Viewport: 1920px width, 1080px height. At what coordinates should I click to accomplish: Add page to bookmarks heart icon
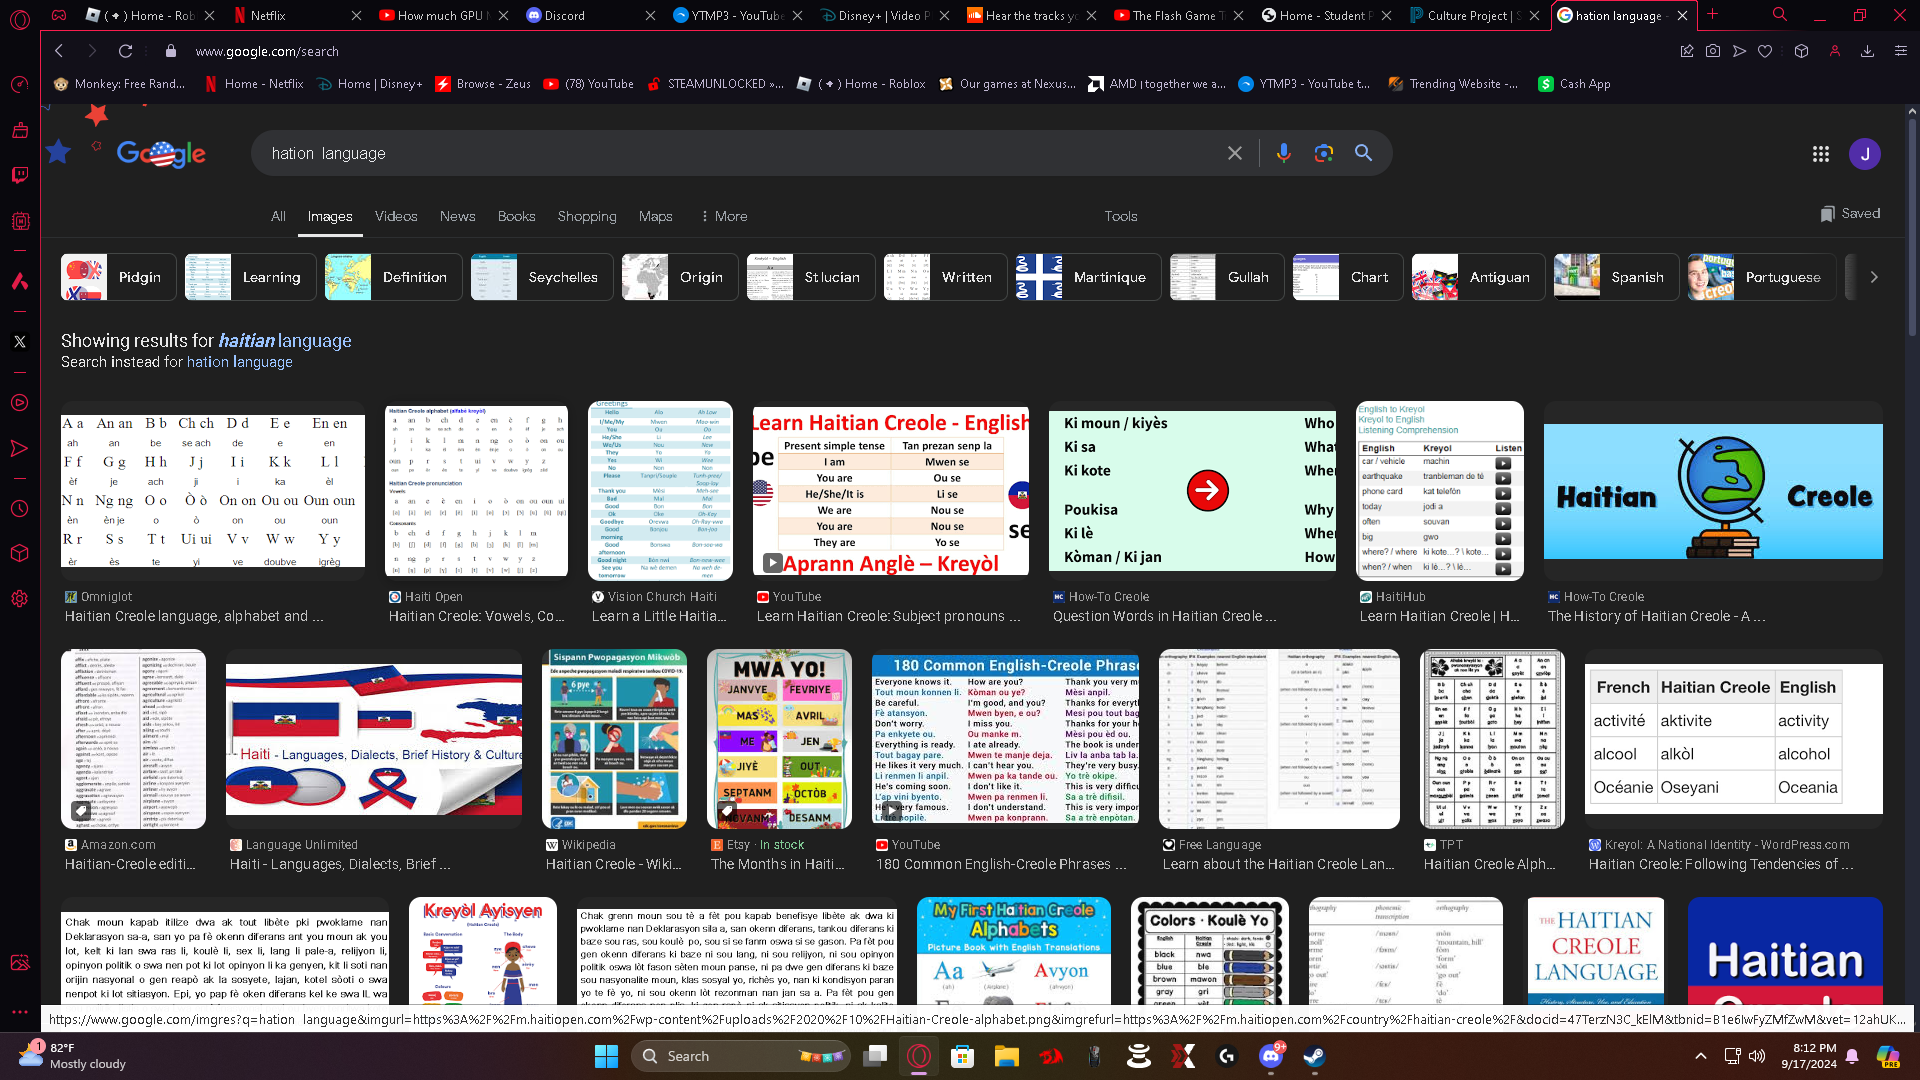pyautogui.click(x=1765, y=51)
